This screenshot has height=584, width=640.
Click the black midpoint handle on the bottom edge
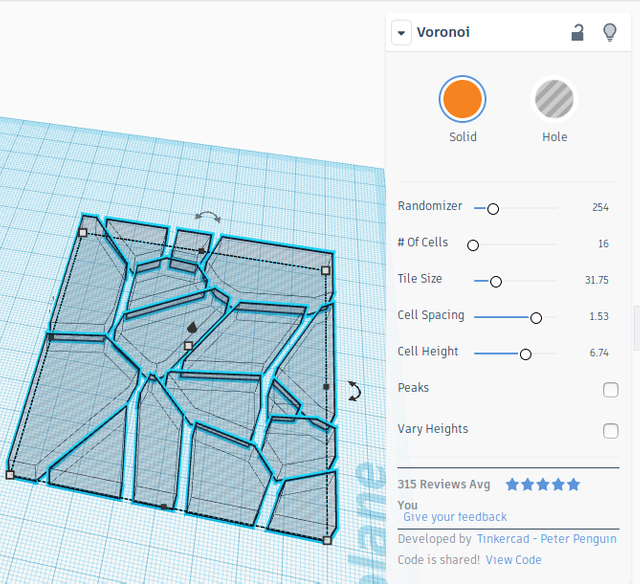pos(164,507)
